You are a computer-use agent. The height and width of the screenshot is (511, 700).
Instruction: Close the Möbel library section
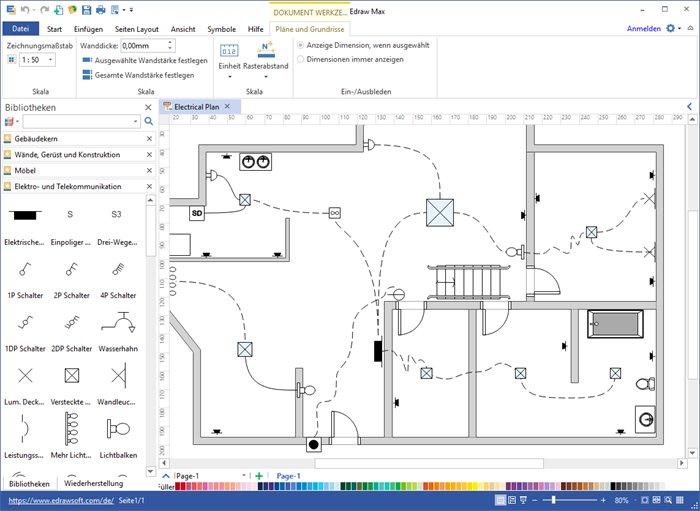pos(149,171)
